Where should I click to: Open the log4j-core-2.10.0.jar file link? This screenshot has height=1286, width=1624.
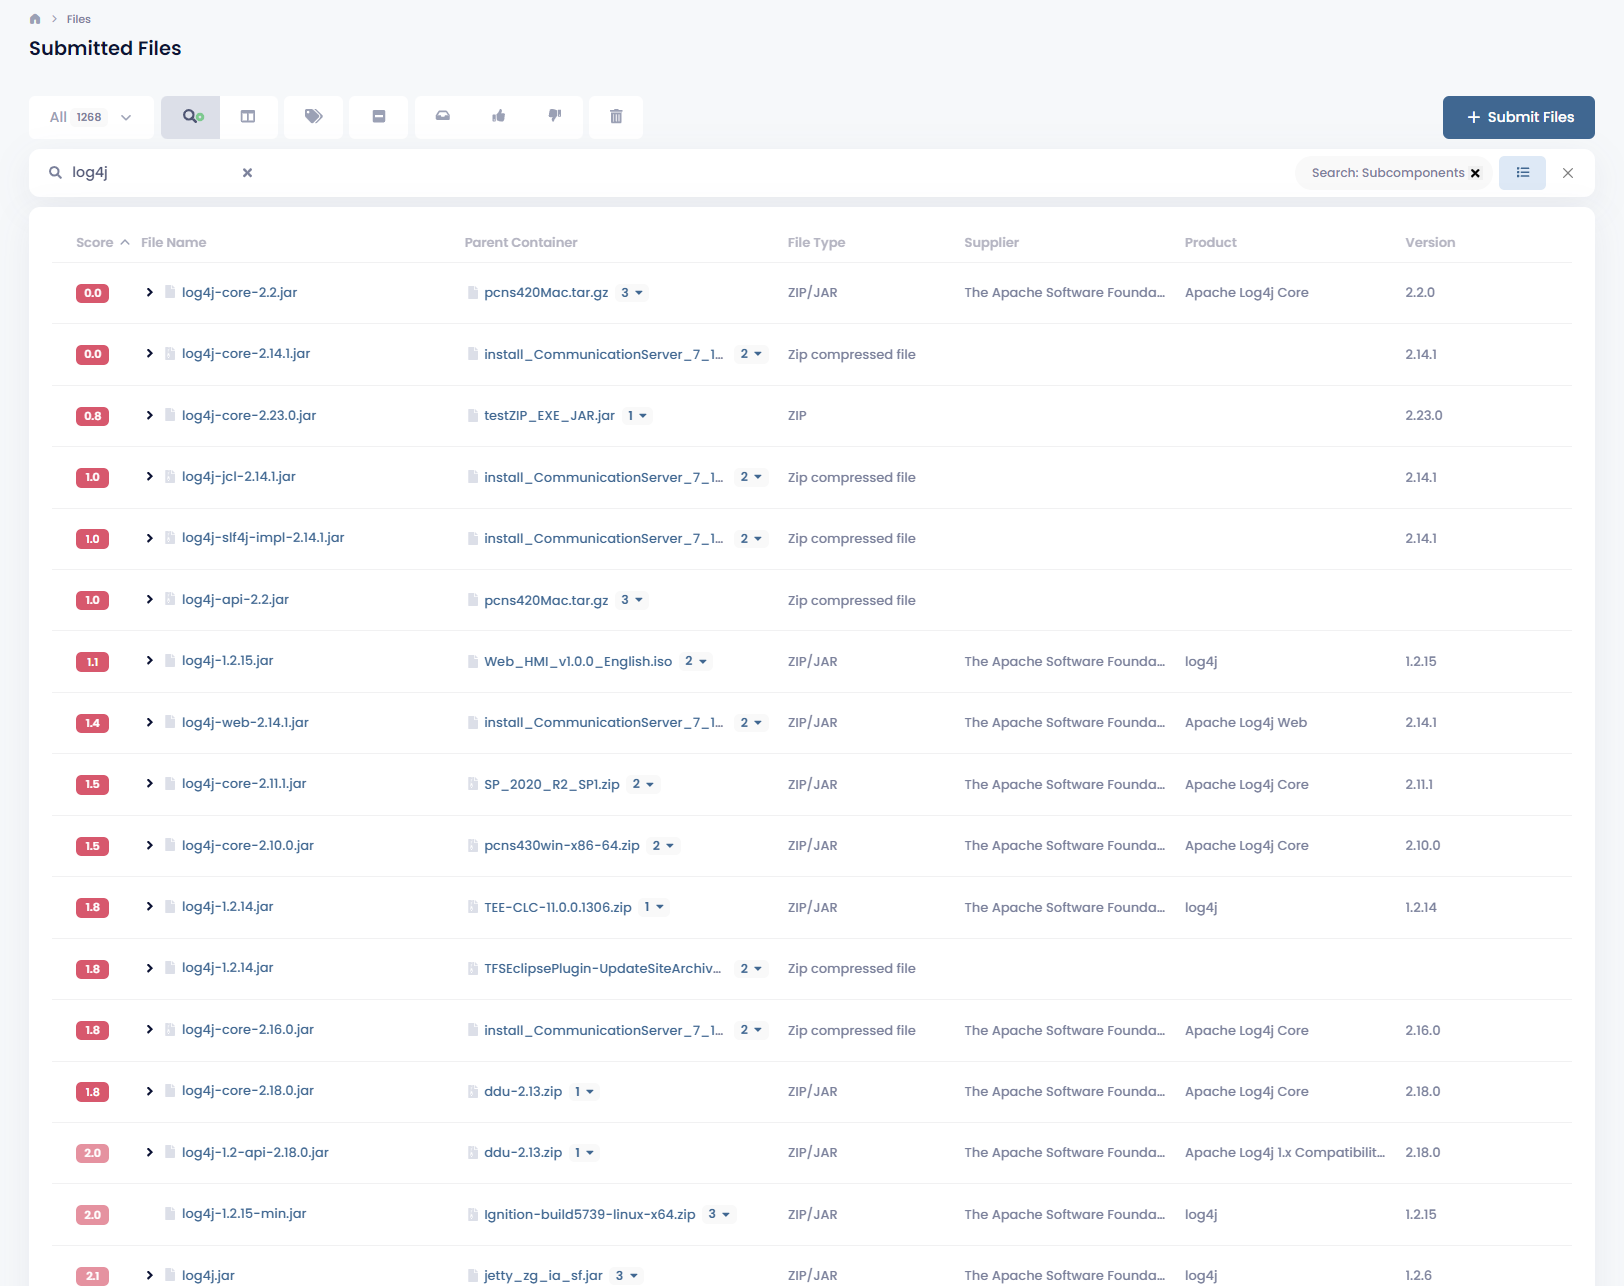point(248,846)
